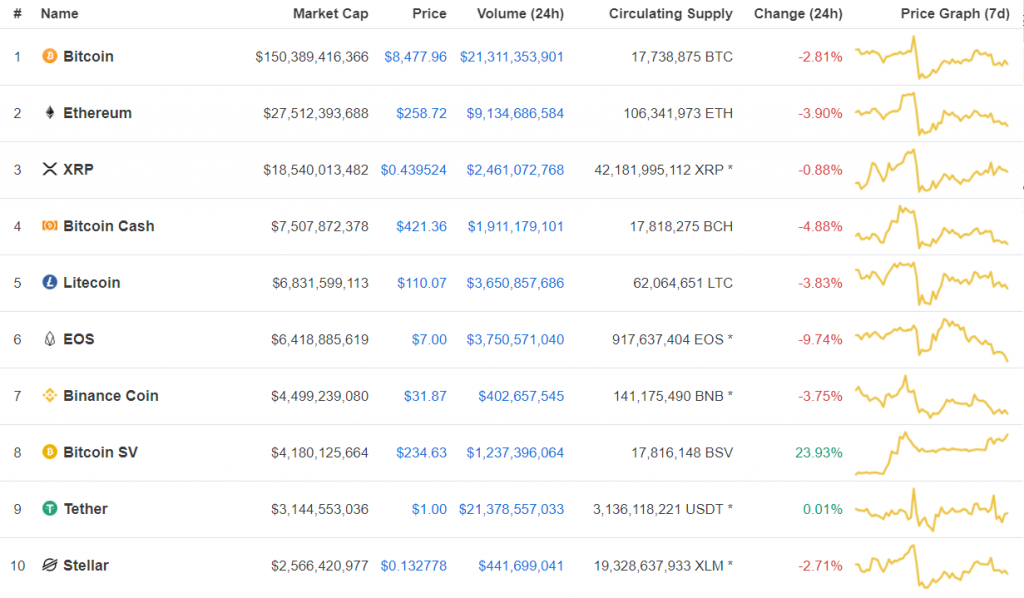The height and width of the screenshot is (598, 1024).
Task: Sort by the # rank column header
Action: (x=18, y=14)
